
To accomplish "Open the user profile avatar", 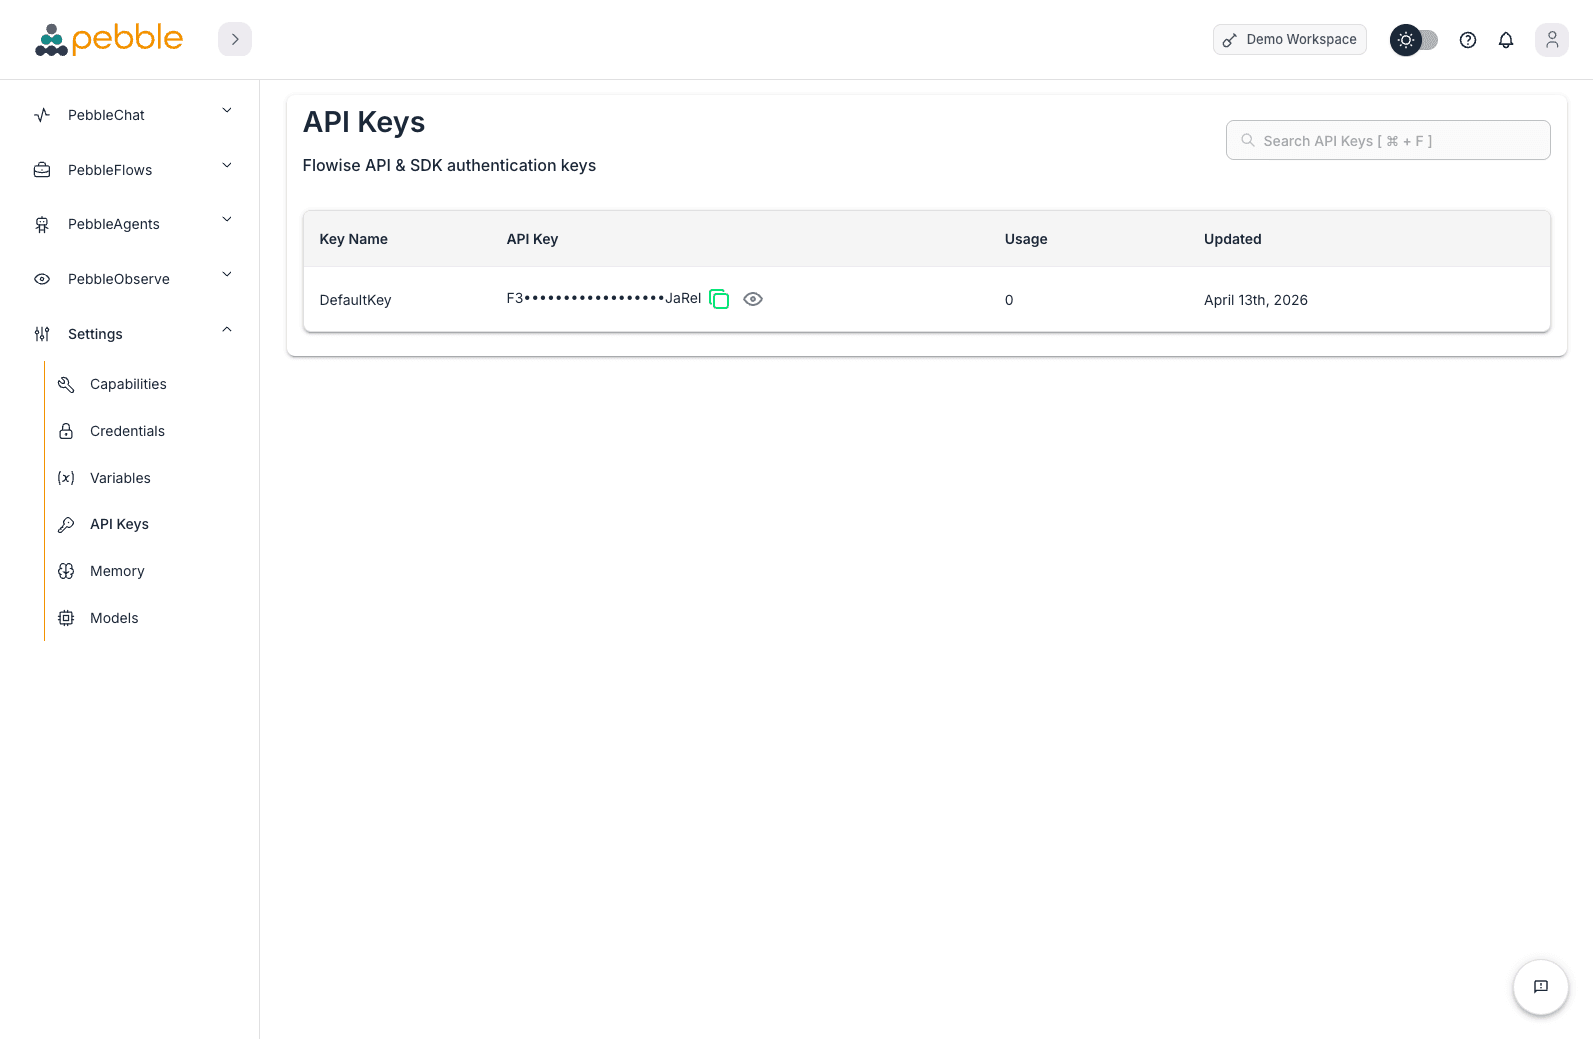I will (1551, 40).
